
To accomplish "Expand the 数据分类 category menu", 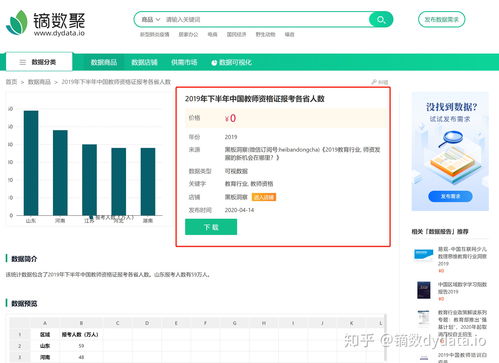I will click(x=39, y=62).
